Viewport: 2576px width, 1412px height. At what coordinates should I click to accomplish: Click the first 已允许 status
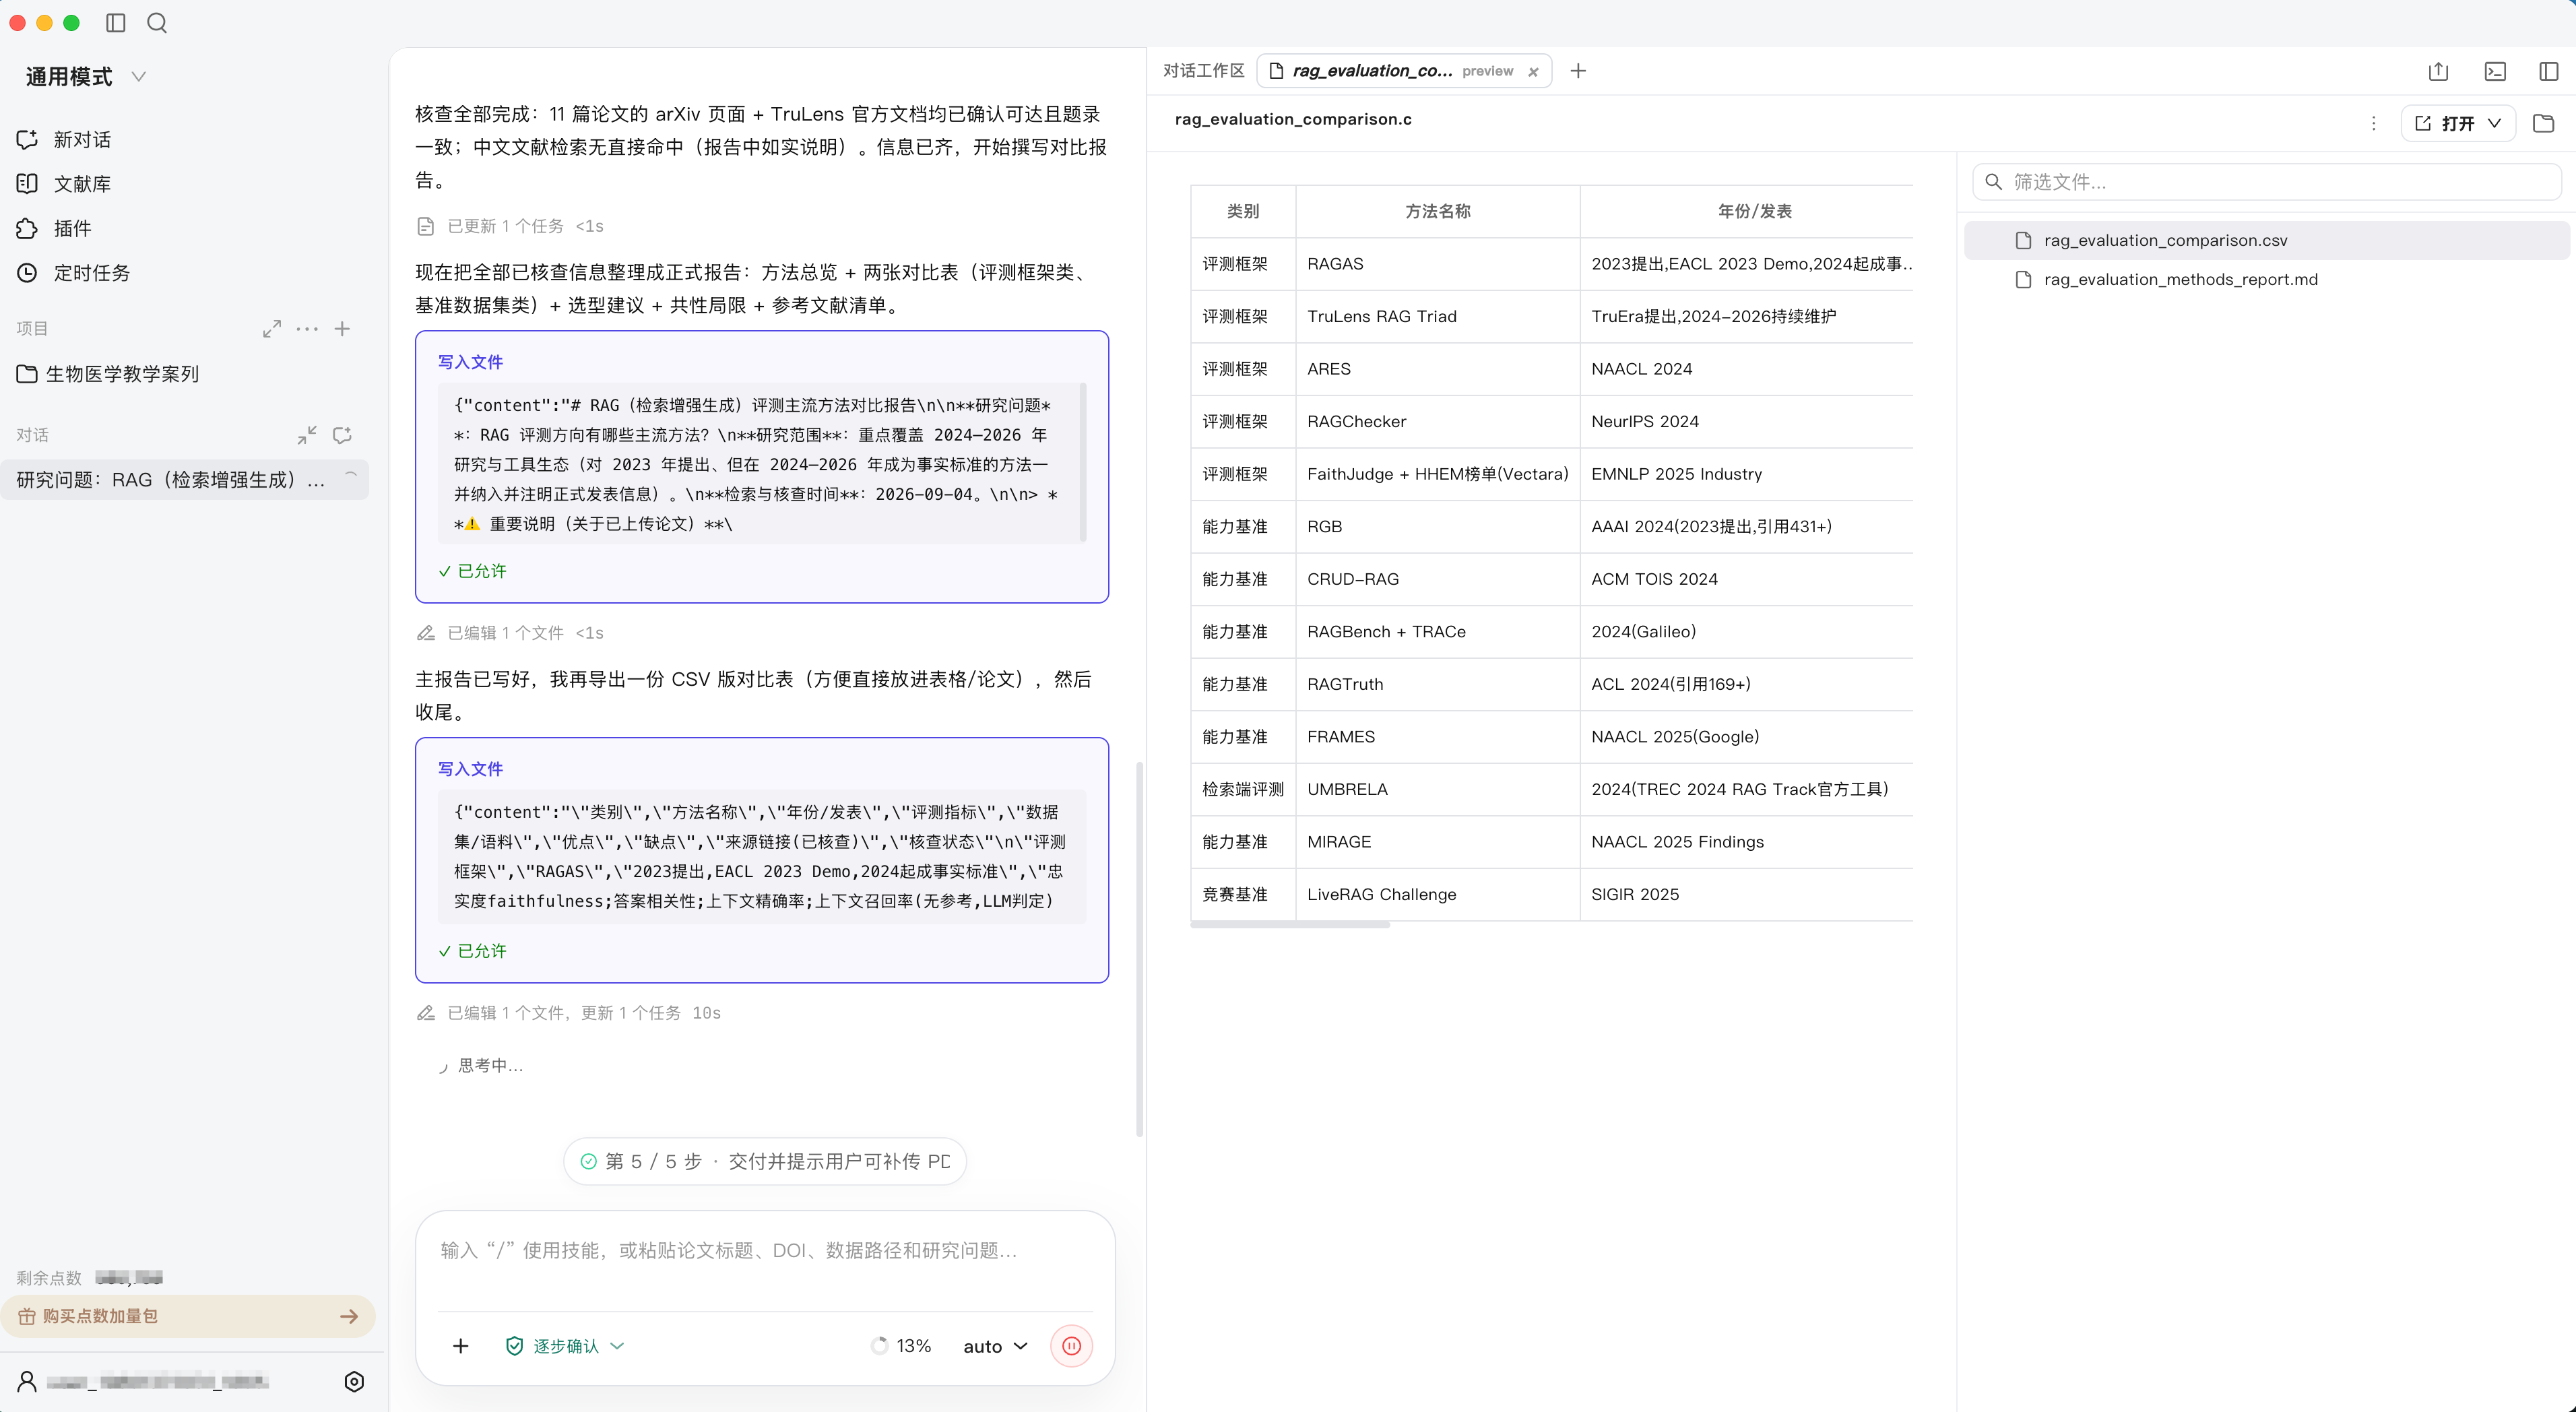(x=472, y=571)
